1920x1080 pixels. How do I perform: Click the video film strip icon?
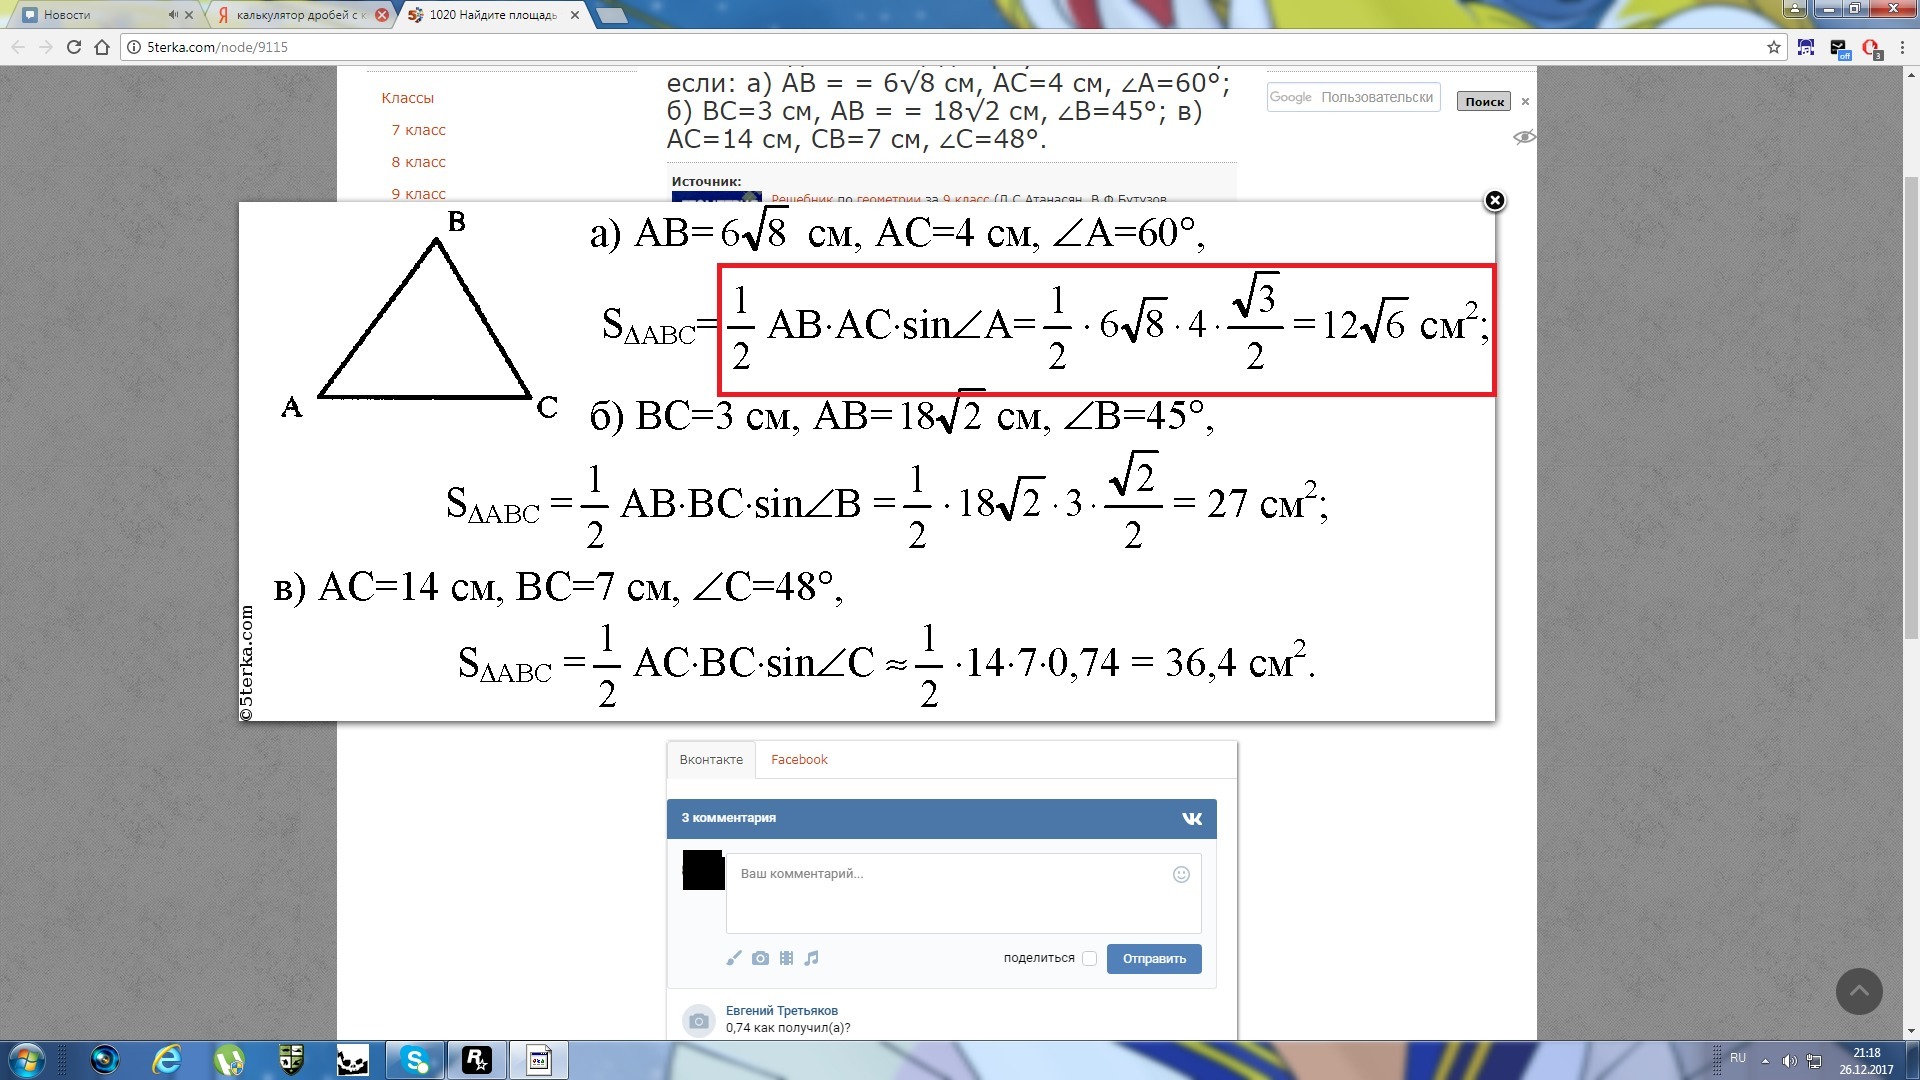coord(786,958)
